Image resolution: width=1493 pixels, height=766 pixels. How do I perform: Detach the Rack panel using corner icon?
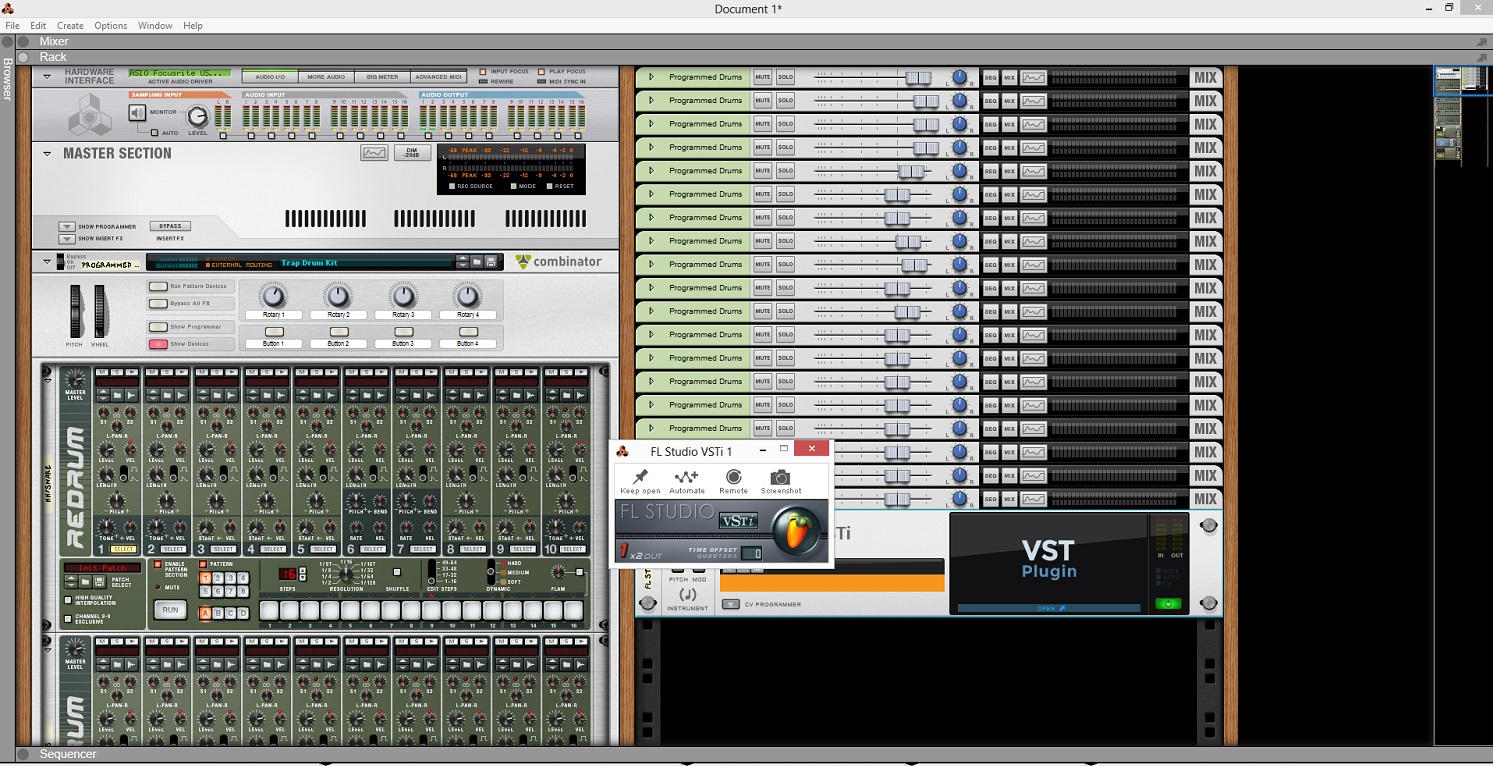tap(1482, 58)
